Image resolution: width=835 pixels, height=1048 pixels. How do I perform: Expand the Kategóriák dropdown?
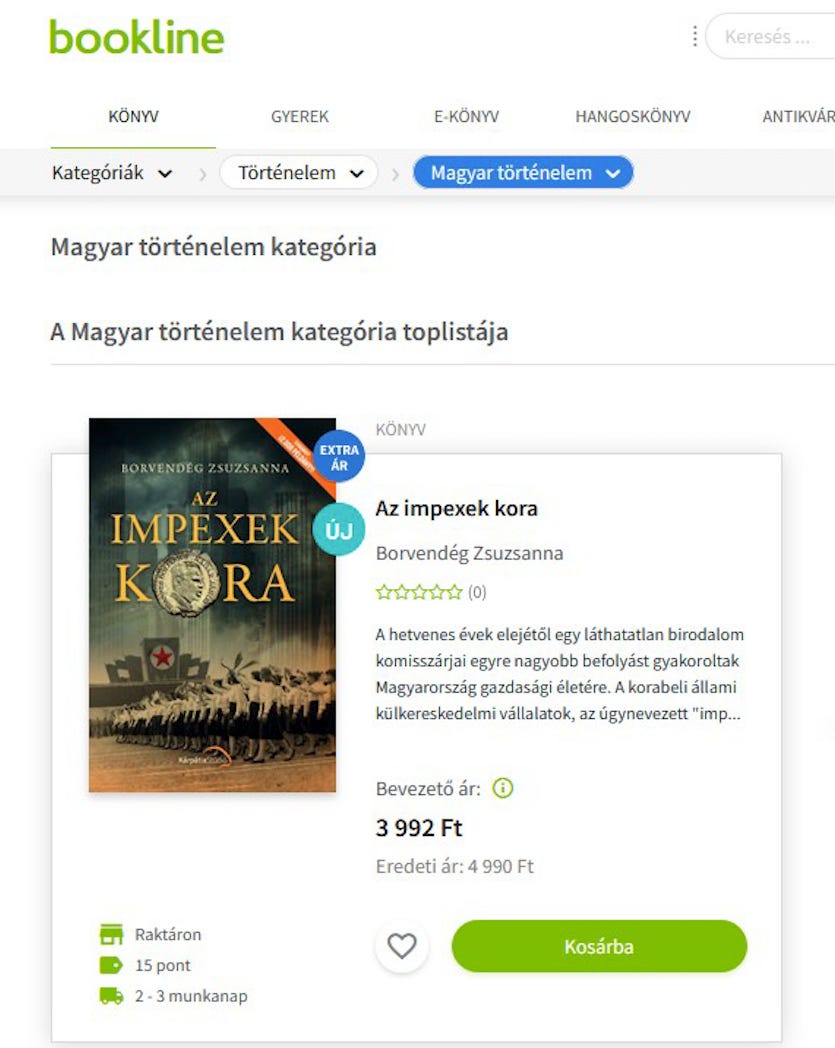click(112, 173)
